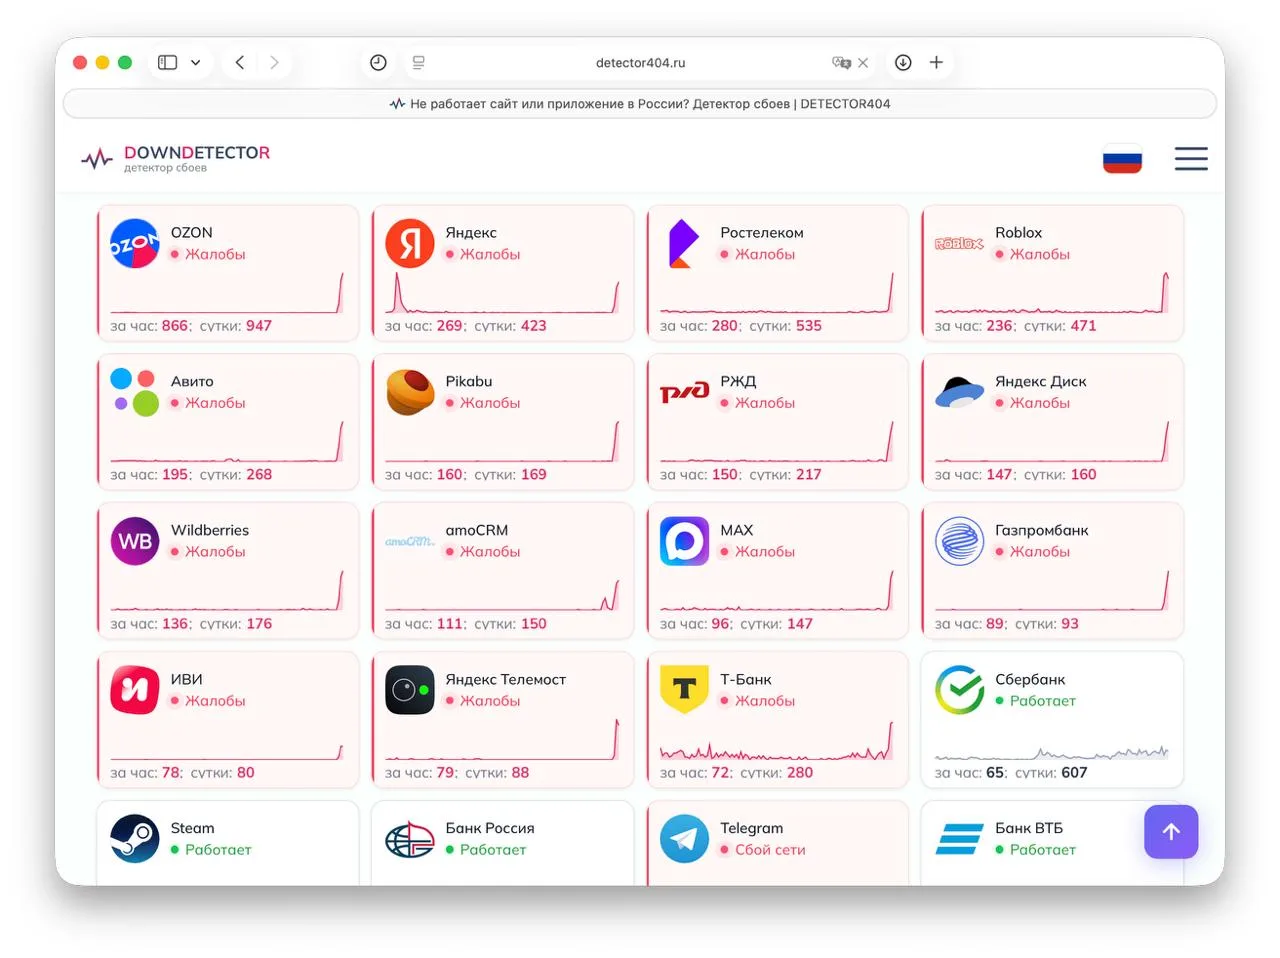Click the Газпромбанк logo icon
Screen dimensions: 1280x958
[x=959, y=541]
